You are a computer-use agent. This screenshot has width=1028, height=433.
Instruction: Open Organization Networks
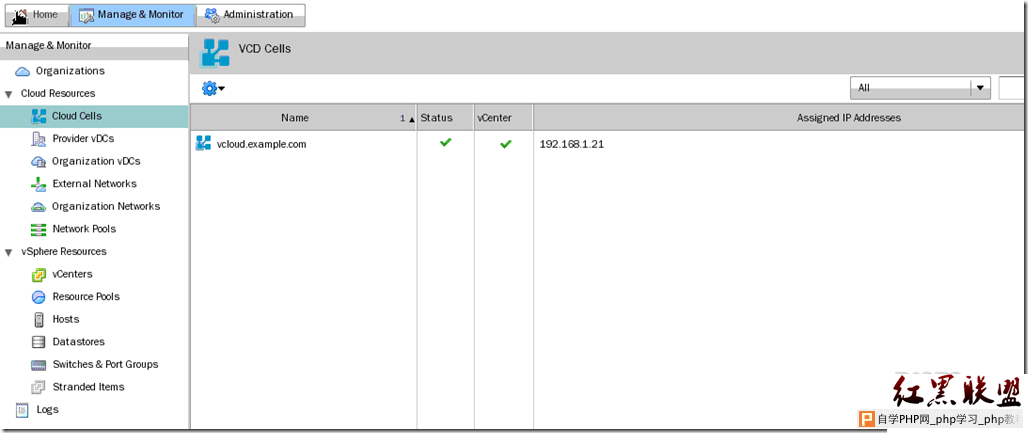click(x=106, y=206)
